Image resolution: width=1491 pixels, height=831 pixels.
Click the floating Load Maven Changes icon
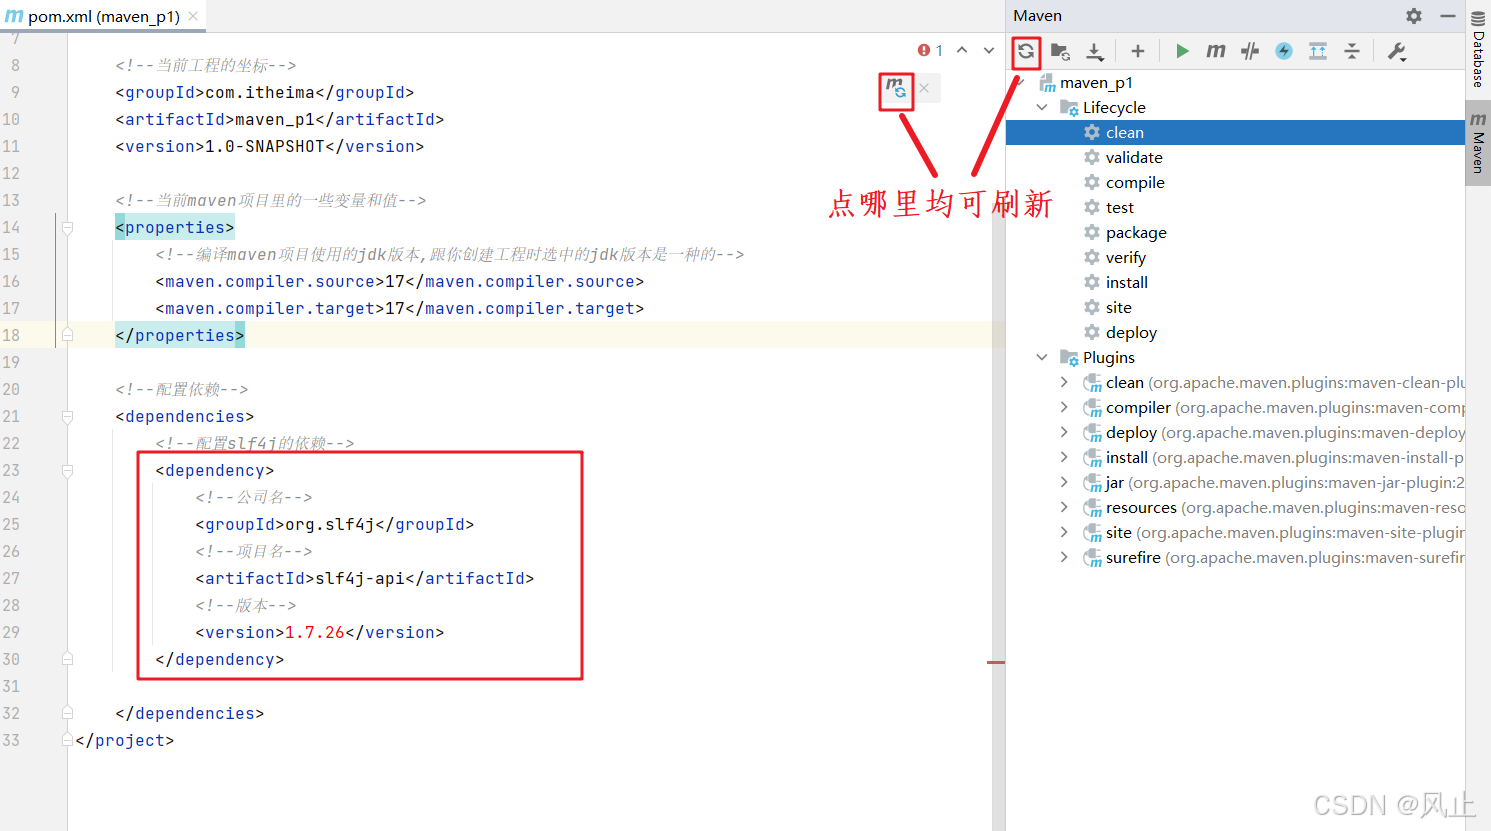coord(896,89)
